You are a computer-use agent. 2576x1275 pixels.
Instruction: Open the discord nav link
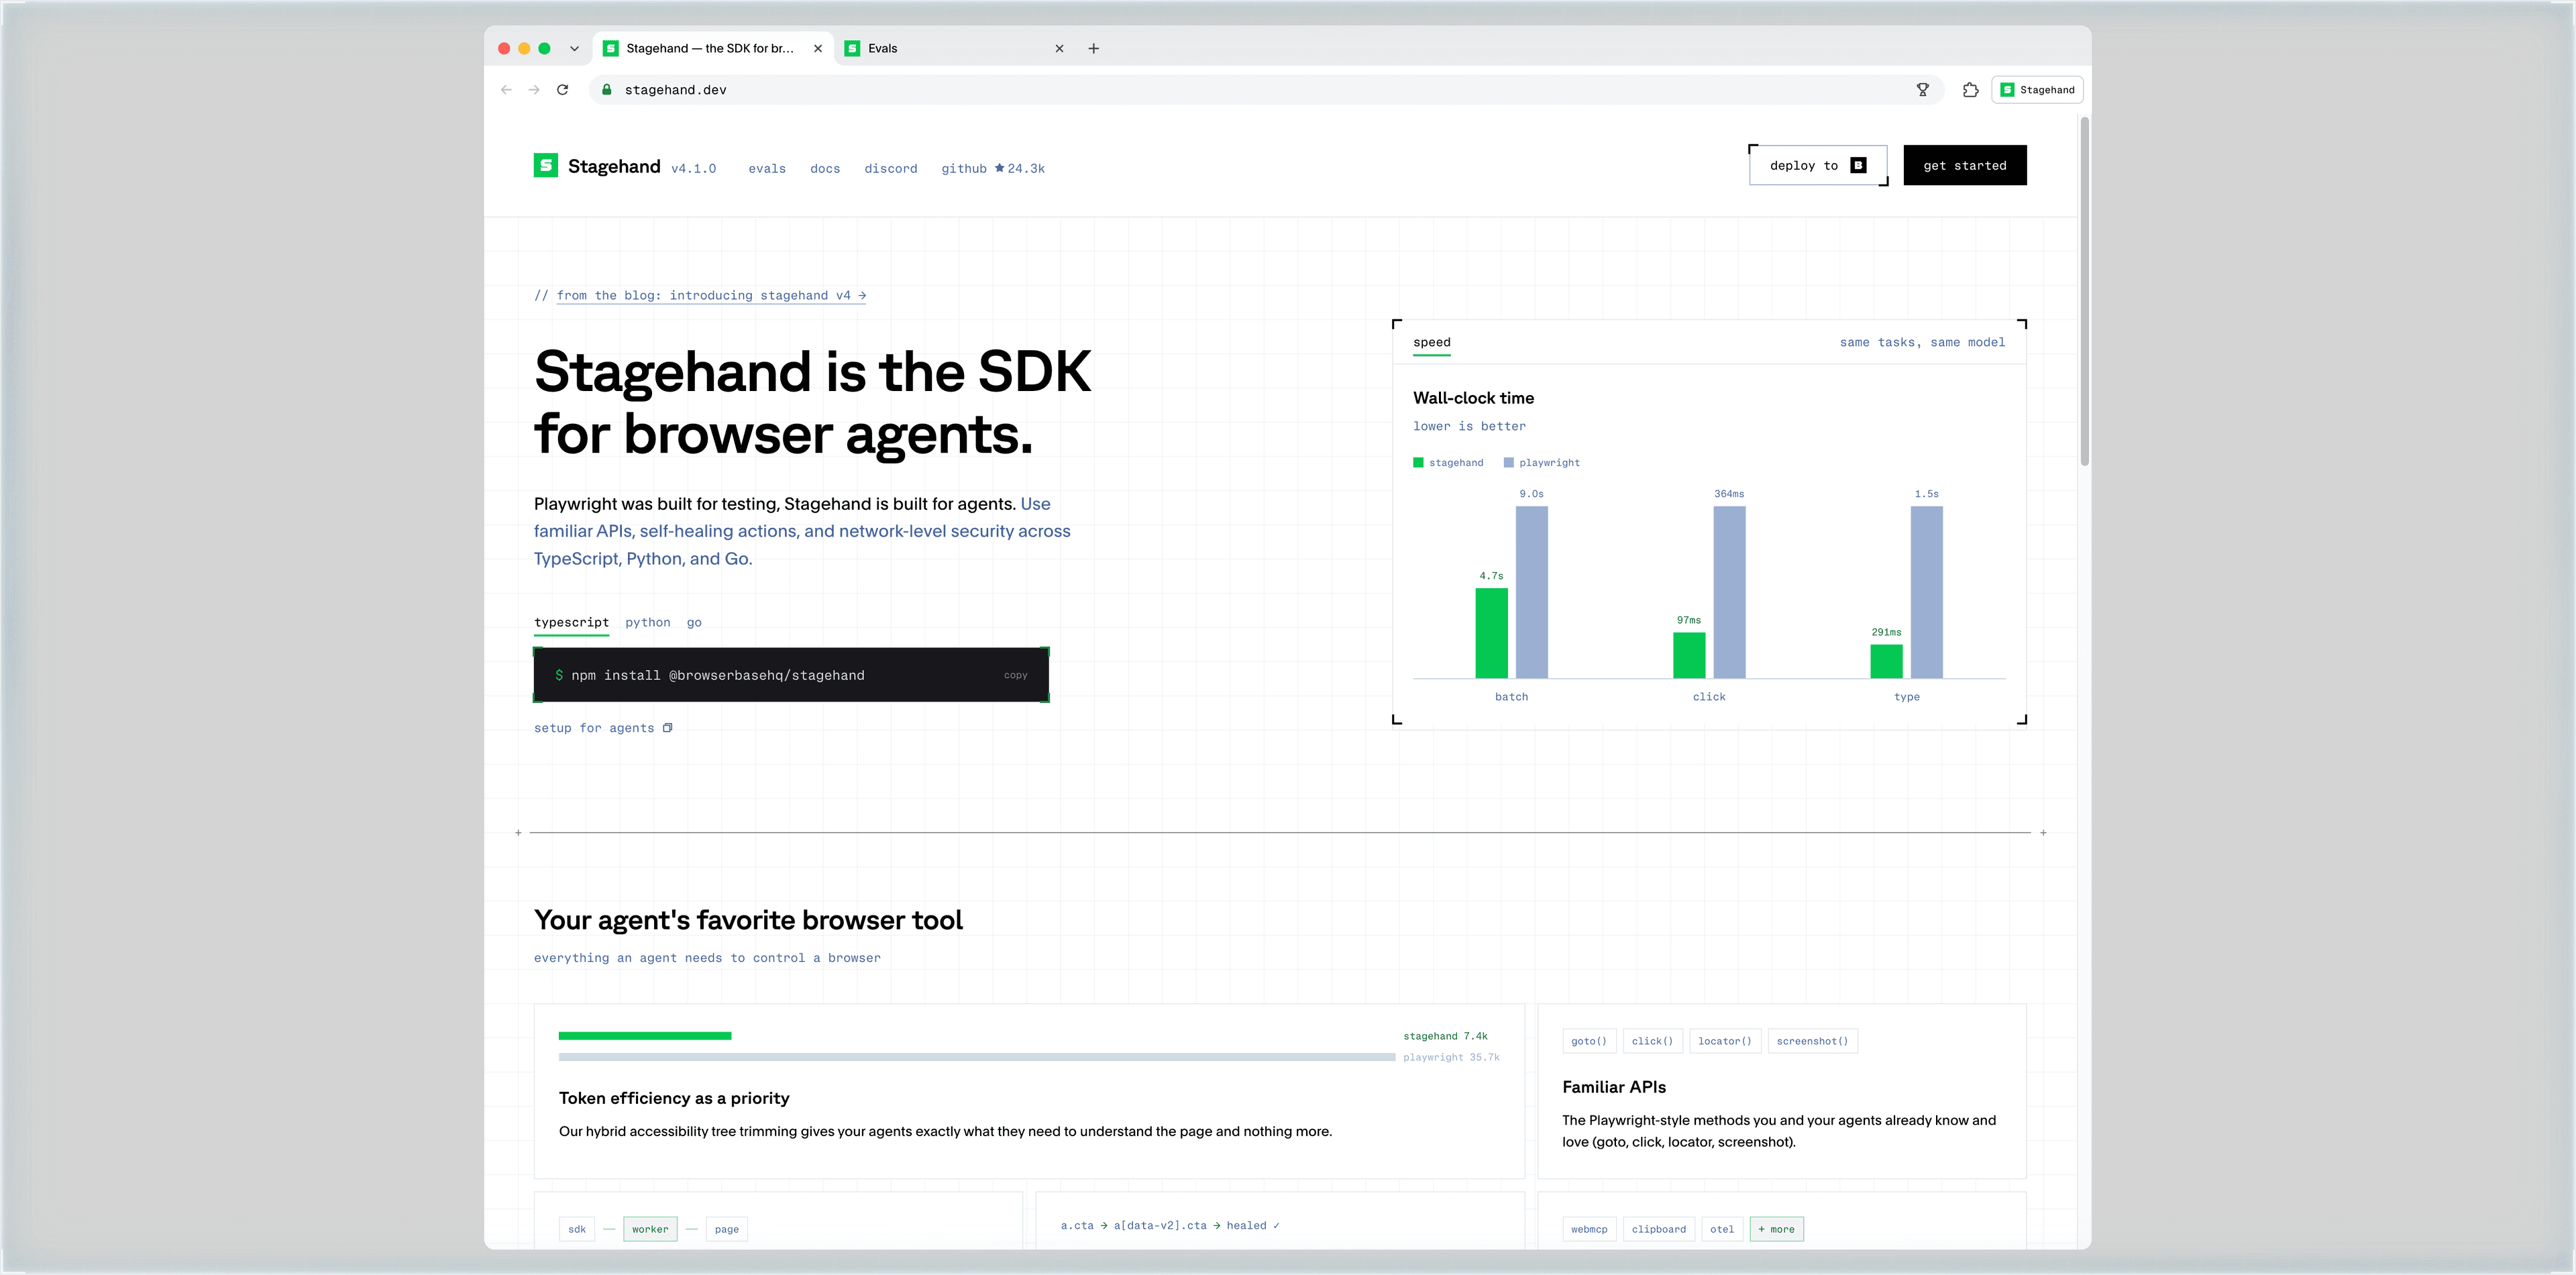[890, 169]
